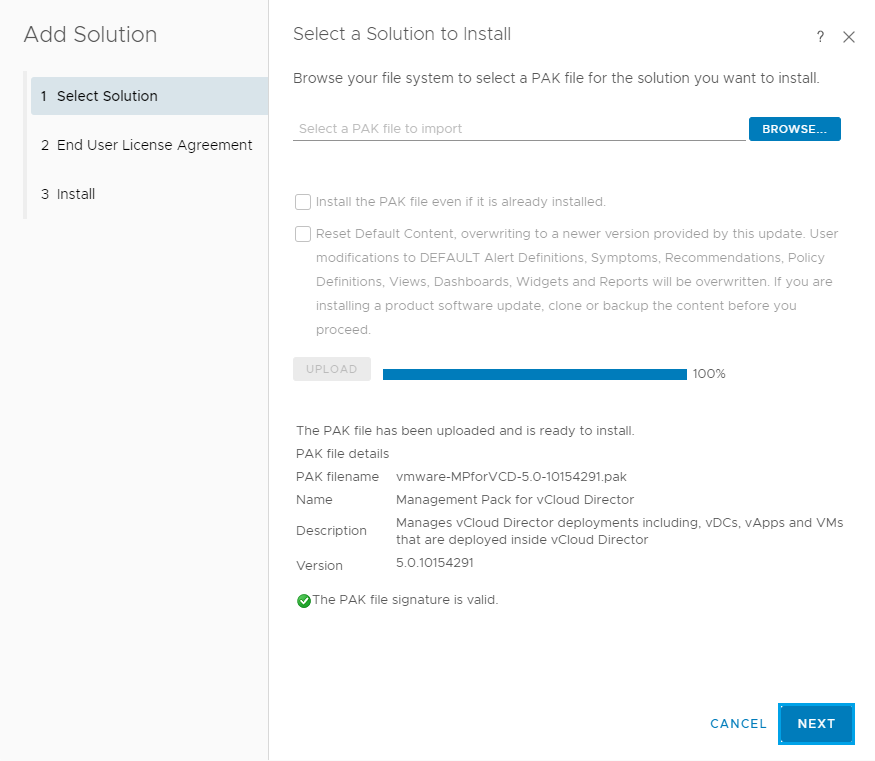This screenshot has height=761, width=875.
Task: Click the green signature valid checkmark icon
Action: coord(304,601)
